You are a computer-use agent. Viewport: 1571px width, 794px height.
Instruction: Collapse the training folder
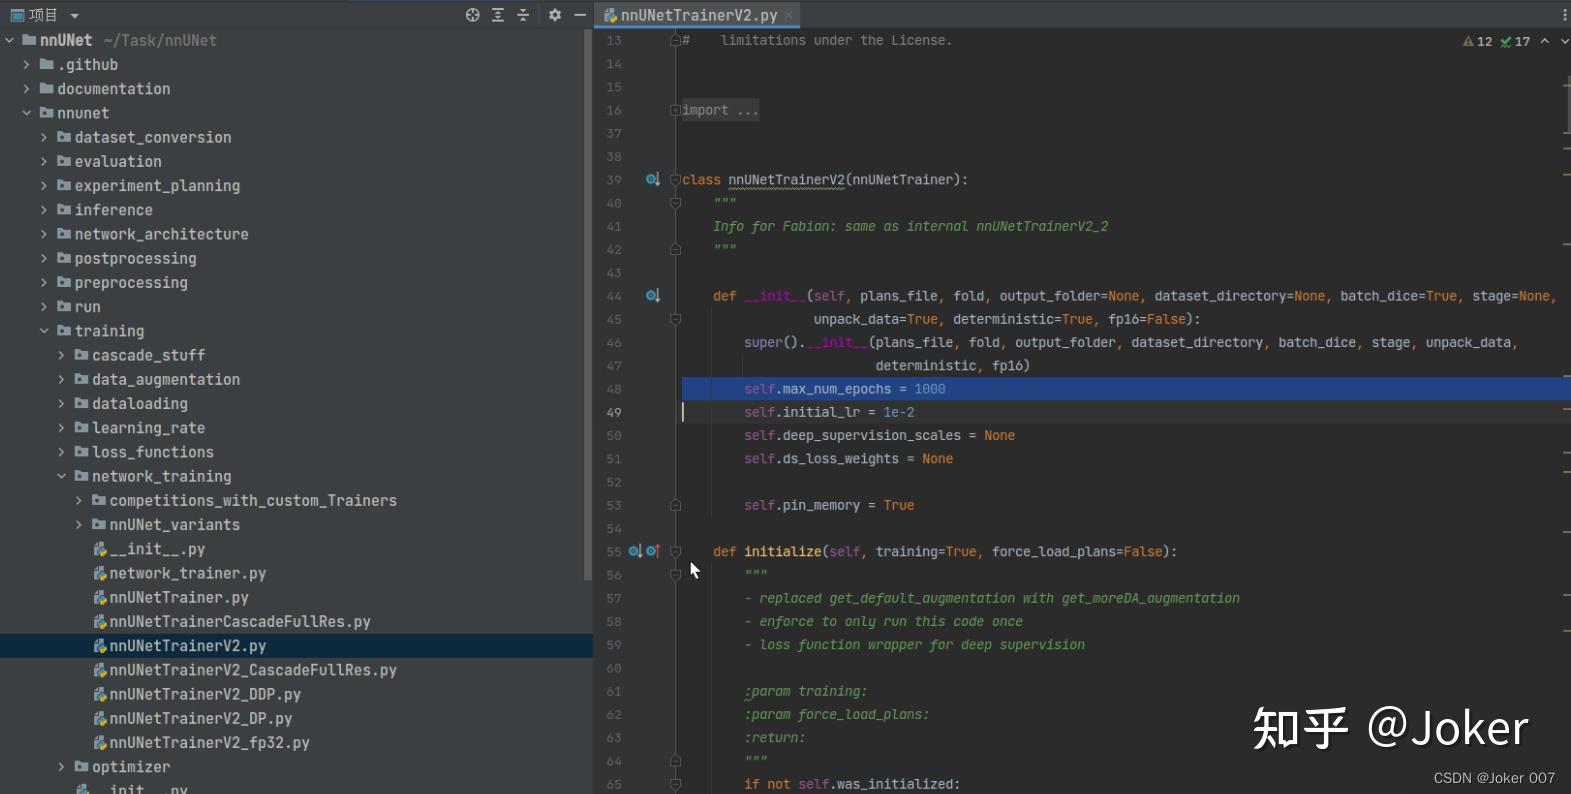pyautogui.click(x=44, y=331)
